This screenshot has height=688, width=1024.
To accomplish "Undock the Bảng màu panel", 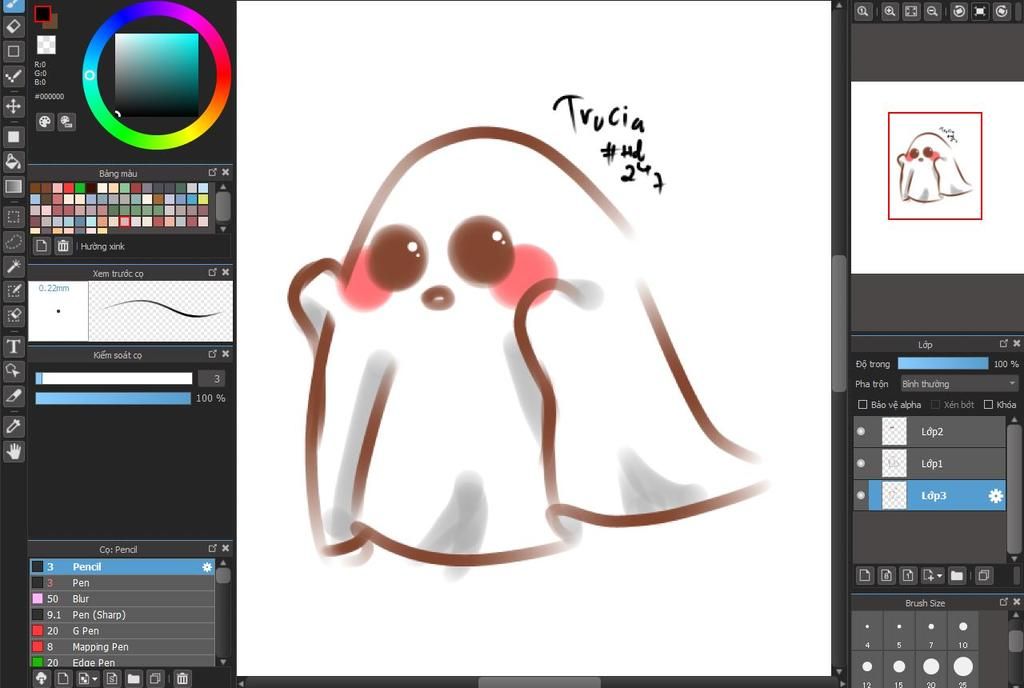I will coord(212,172).
